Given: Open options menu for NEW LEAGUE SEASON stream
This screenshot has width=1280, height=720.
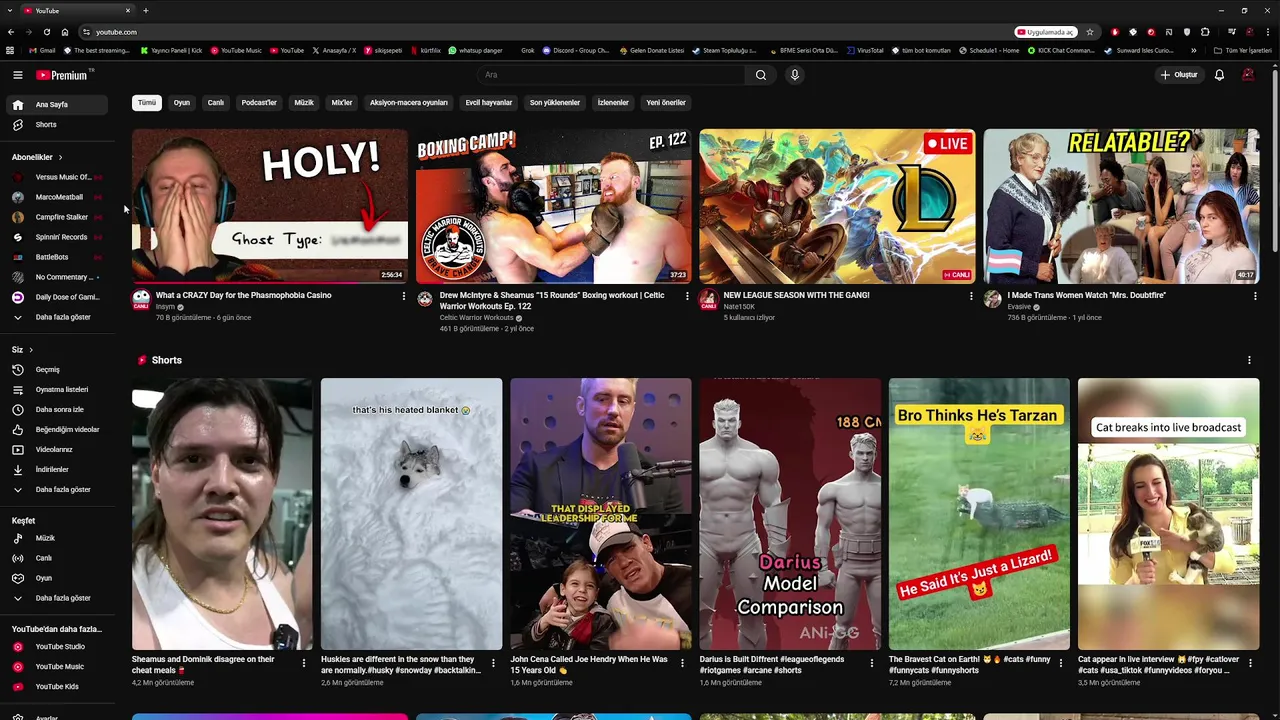Looking at the screenshot, I should pyautogui.click(x=971, y=296).
